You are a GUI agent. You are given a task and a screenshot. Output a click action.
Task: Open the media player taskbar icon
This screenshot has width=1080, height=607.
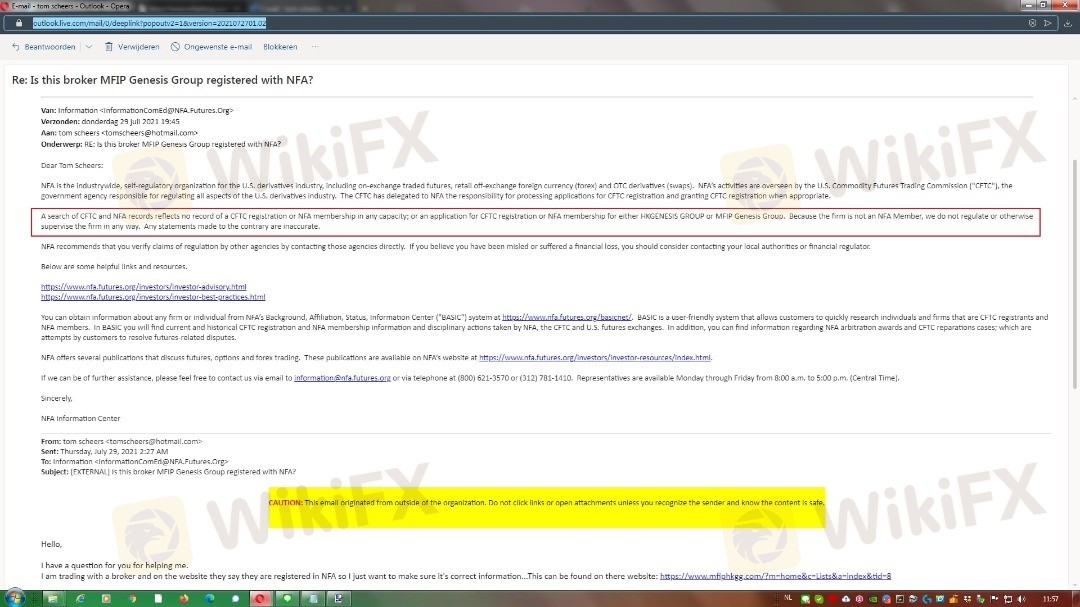pyautogui.click(x=106, y=599)
